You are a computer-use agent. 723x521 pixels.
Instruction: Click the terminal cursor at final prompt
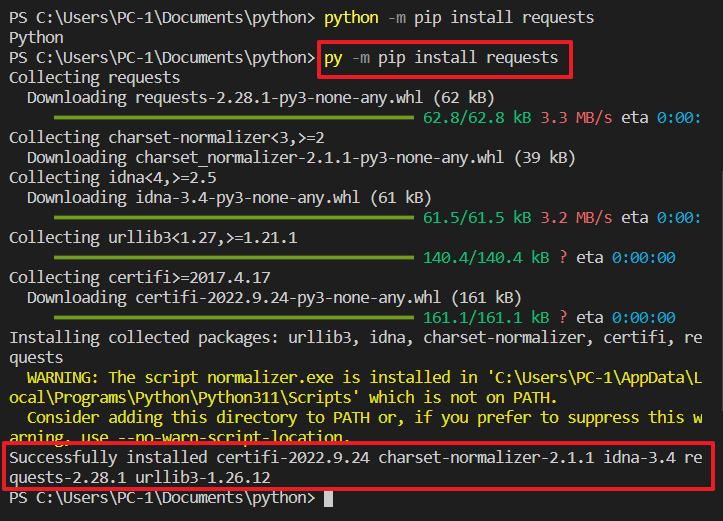coord(328,499)
